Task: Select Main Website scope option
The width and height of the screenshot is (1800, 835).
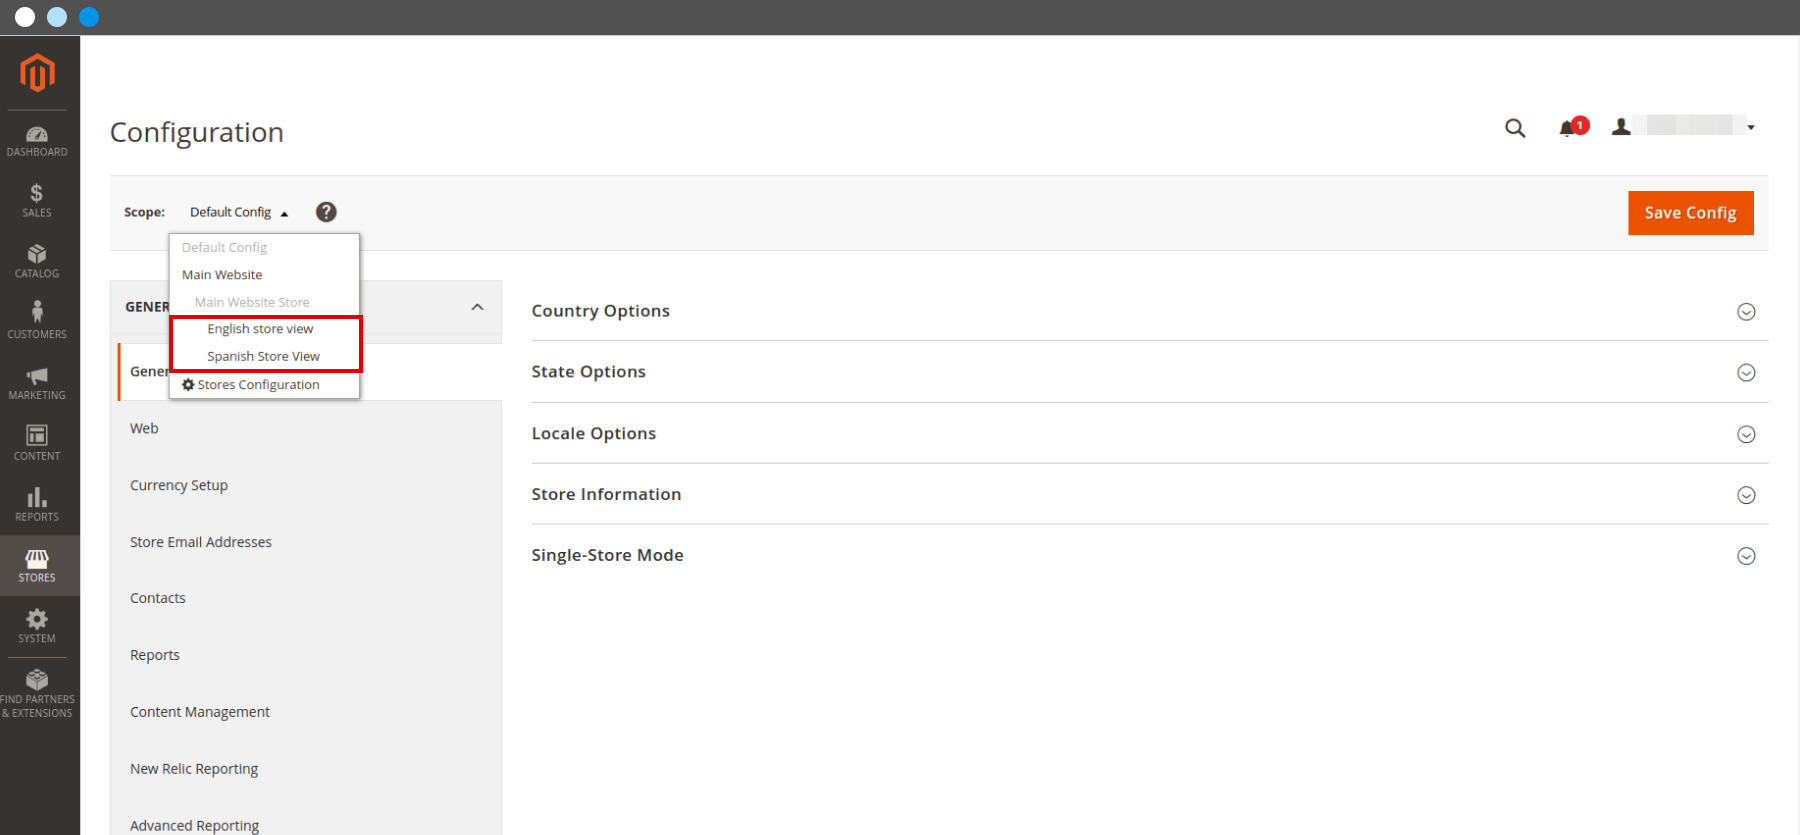Action: tap(222, 275)
